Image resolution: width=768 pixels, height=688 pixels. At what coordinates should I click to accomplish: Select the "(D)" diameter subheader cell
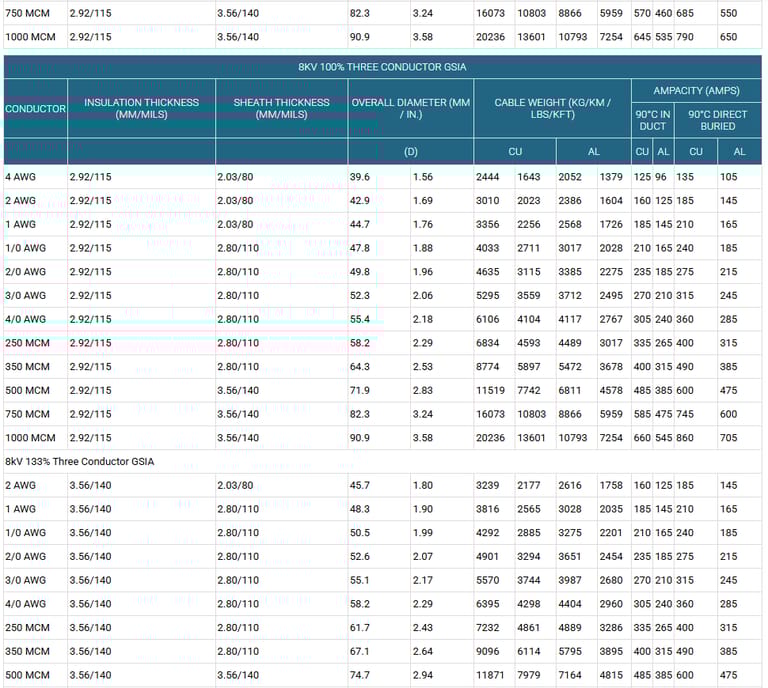pos(410,152)
